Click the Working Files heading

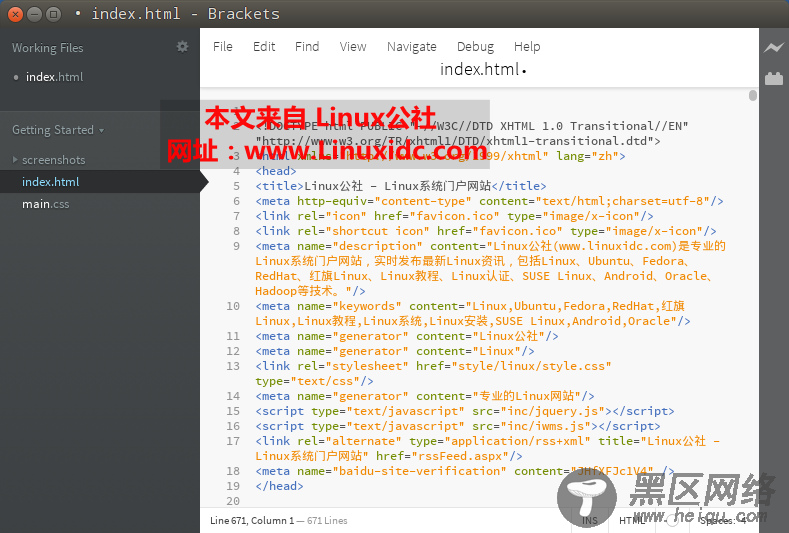click(47, 48)
